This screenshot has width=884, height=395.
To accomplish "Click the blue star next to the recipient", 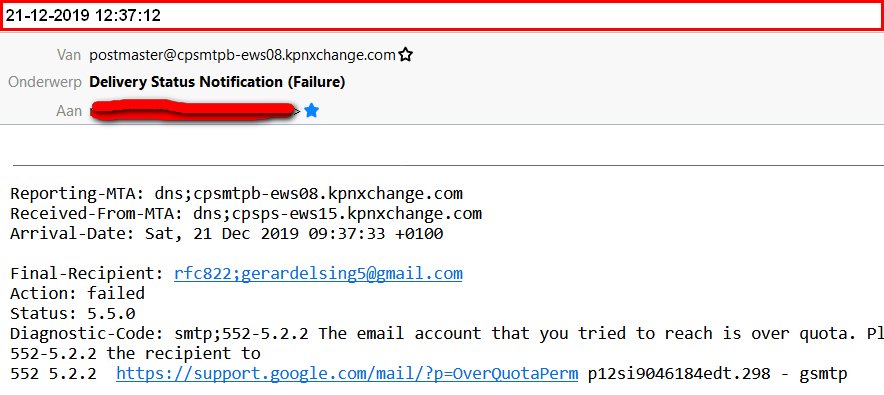I will click(311, 111).
